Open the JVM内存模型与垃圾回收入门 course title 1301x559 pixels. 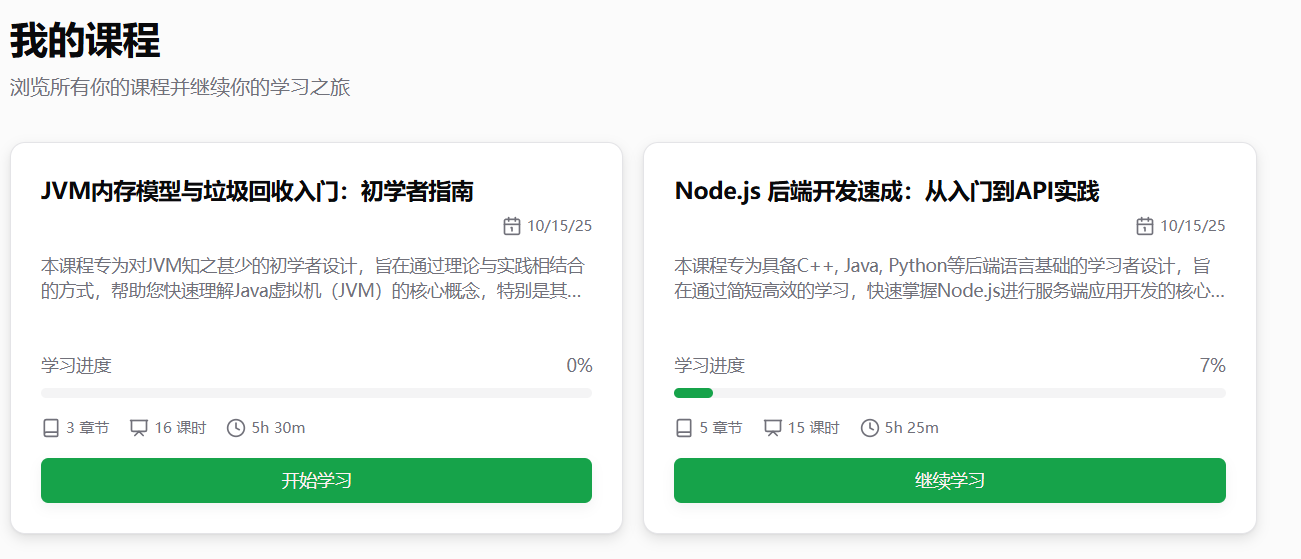tap(257, 191)
